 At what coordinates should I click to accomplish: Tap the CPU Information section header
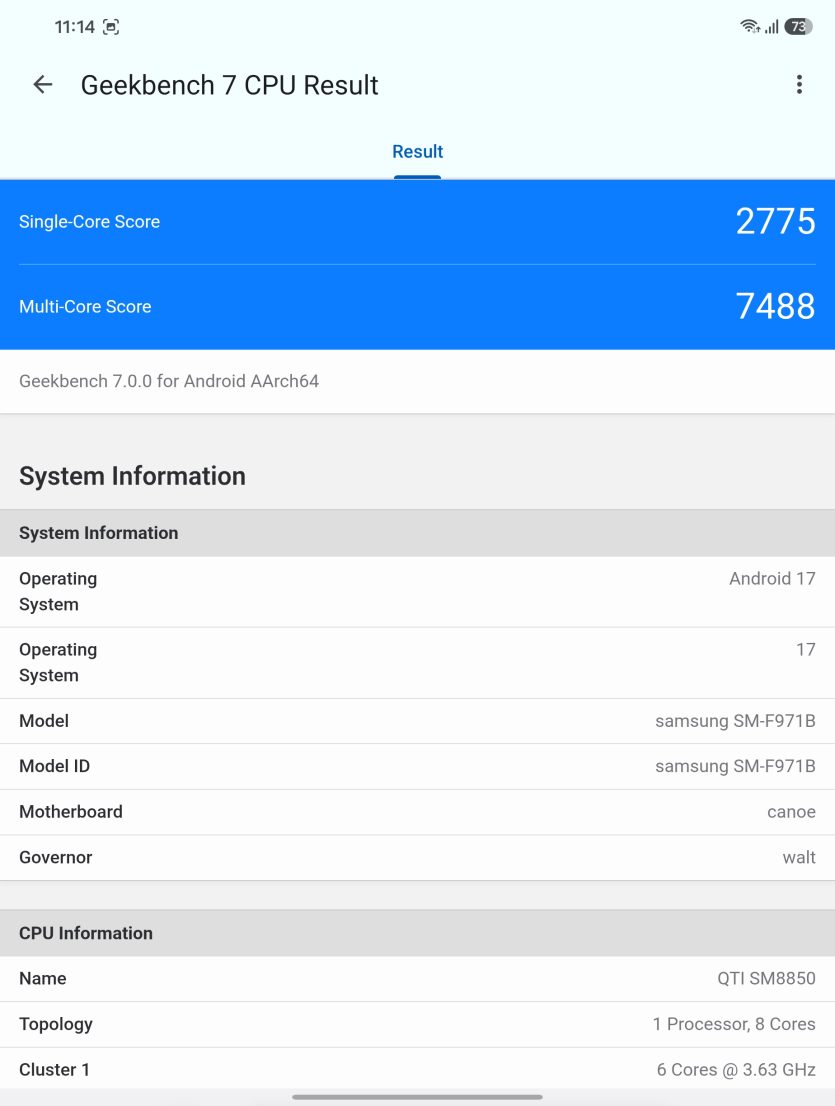coord(418,933)
